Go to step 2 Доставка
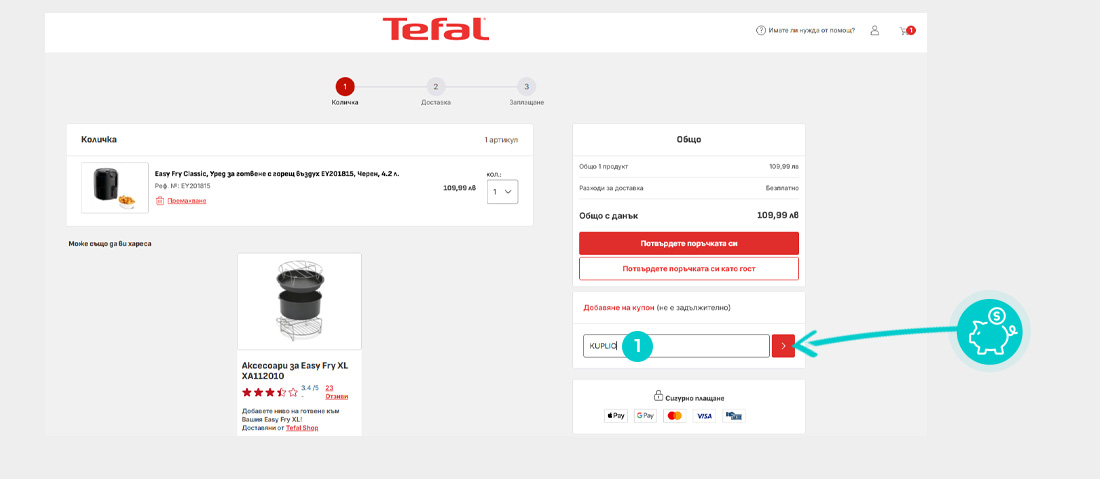Viewport: 1100px width, 479px height. 436,87
